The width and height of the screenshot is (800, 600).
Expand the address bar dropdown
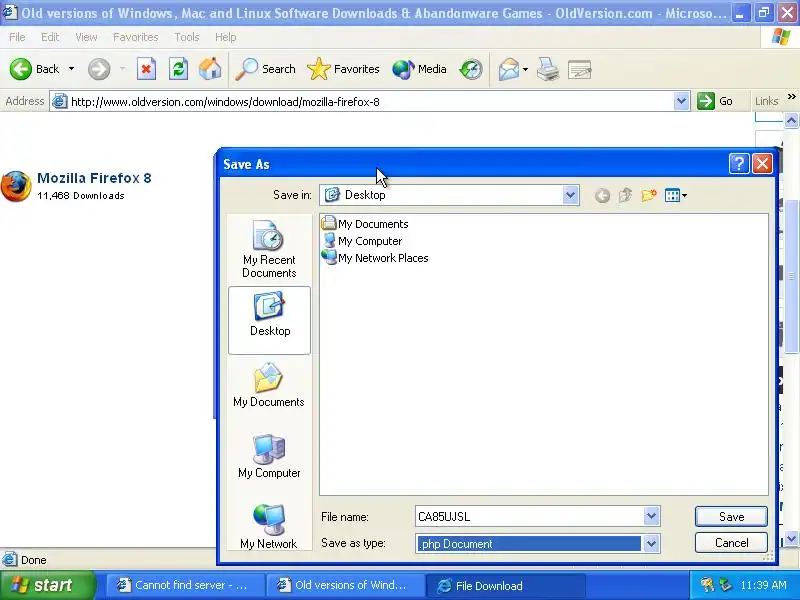pyautogui.click(x=681, y=101)
